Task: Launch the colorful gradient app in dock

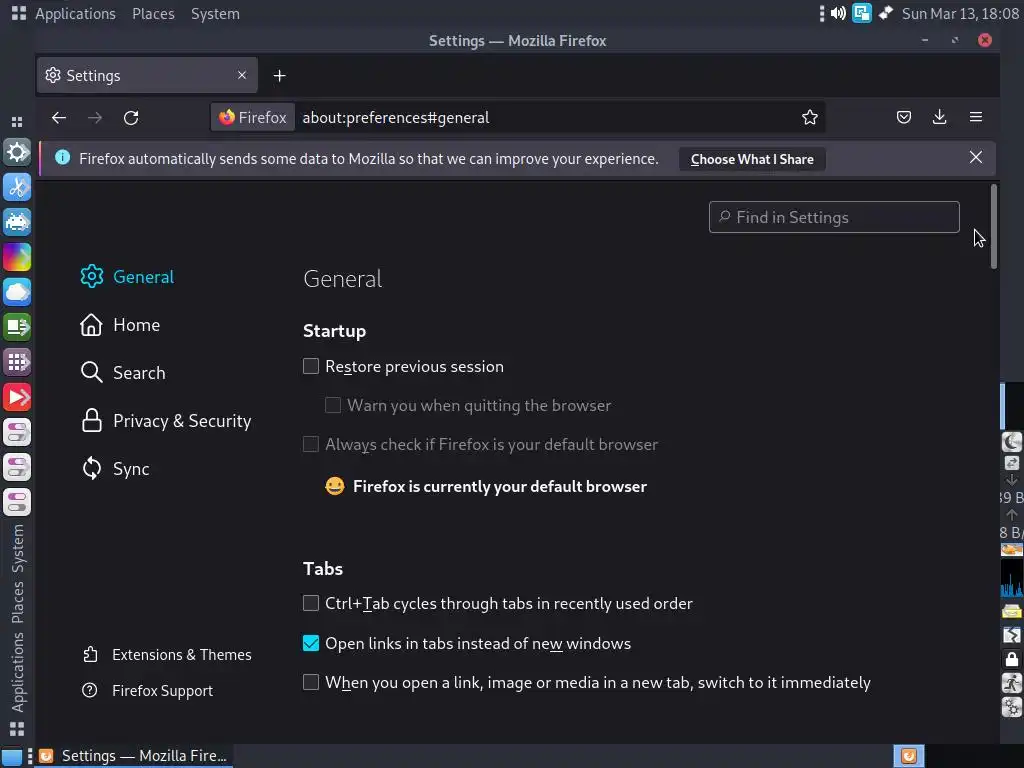Action: pyautogui.click(x=17, y=257)
